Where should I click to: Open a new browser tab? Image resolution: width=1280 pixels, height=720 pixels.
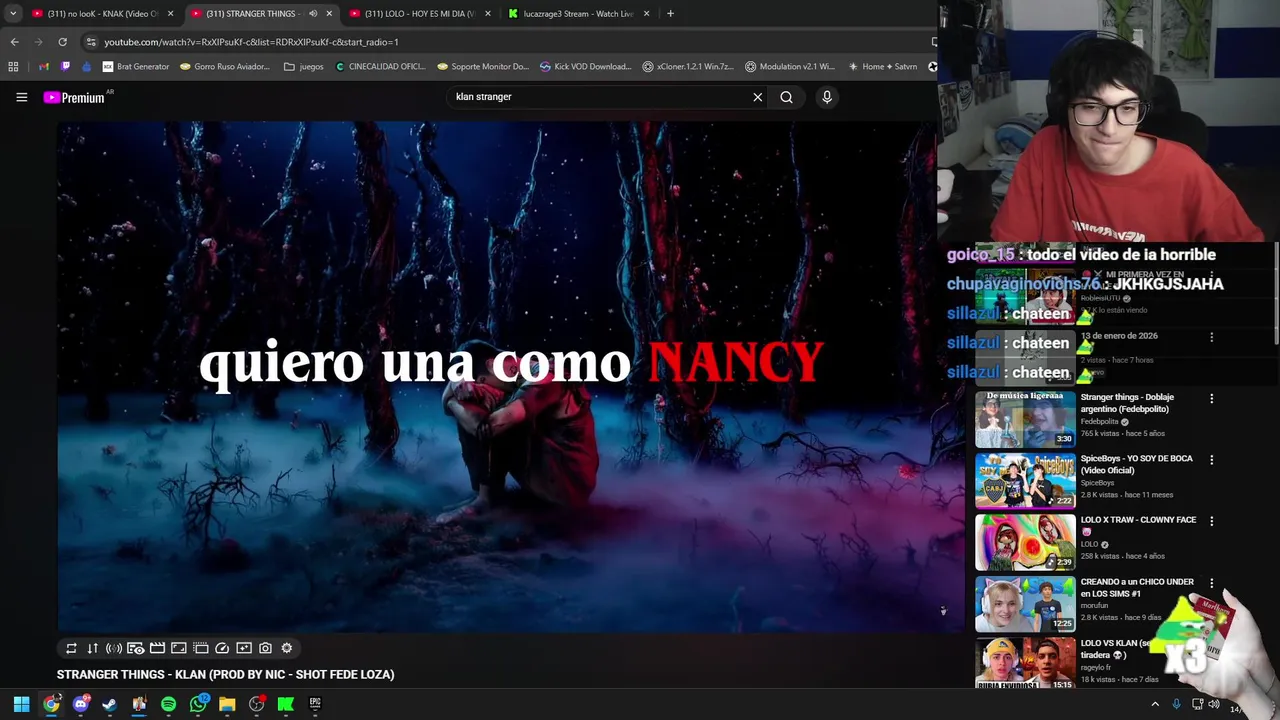click(x=670, y=14)
